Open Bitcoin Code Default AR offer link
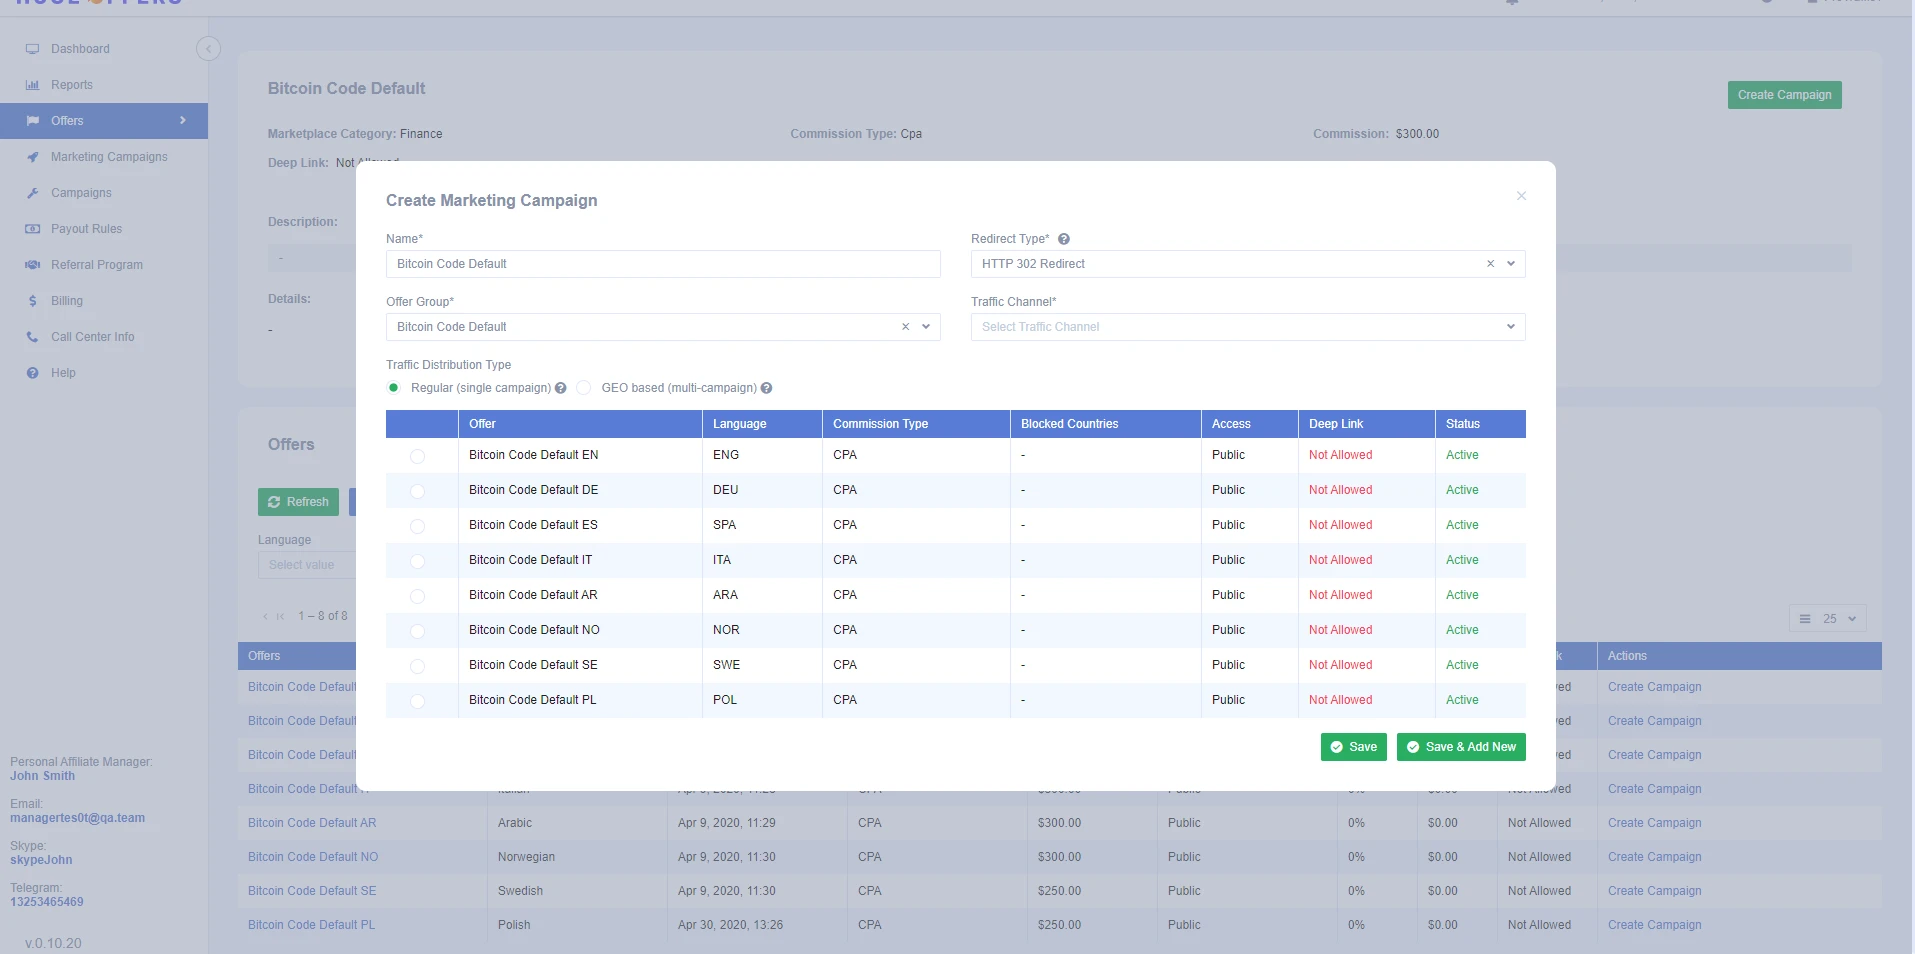Screen dimensions: 1915x954 (x=312, y=823)
